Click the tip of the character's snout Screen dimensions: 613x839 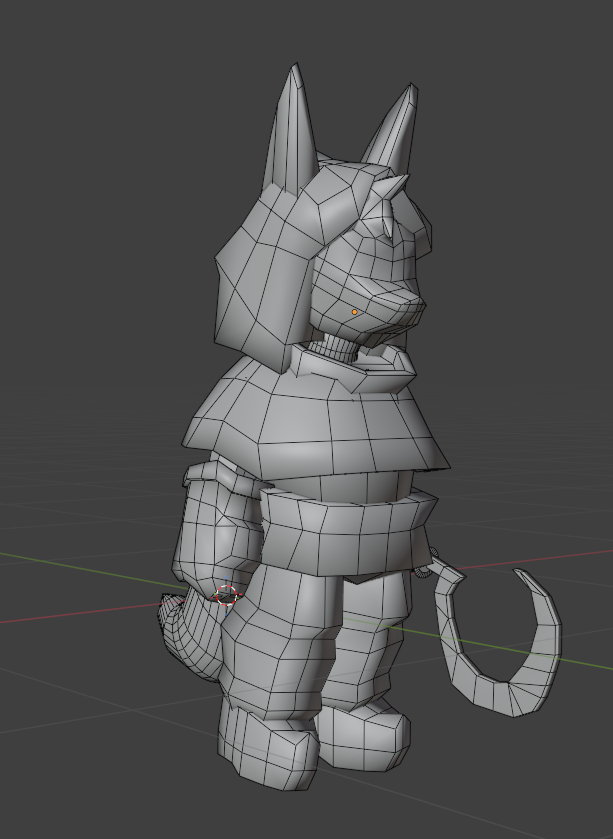[419, 299]
